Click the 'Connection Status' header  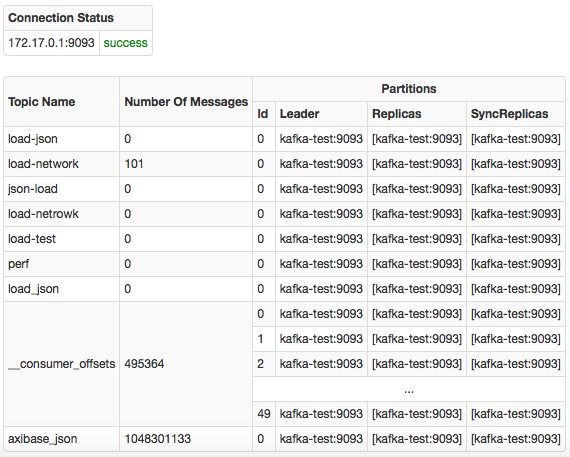pyautogui.click(x=78, y=18)
